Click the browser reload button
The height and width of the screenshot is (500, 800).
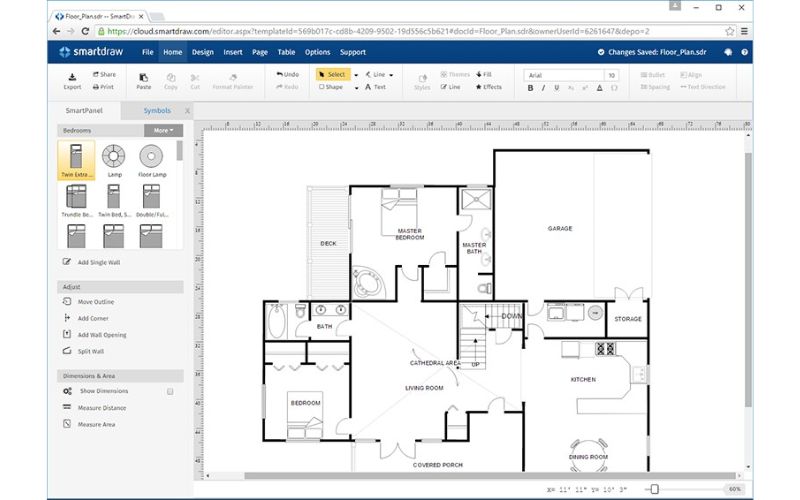point(85,32)
